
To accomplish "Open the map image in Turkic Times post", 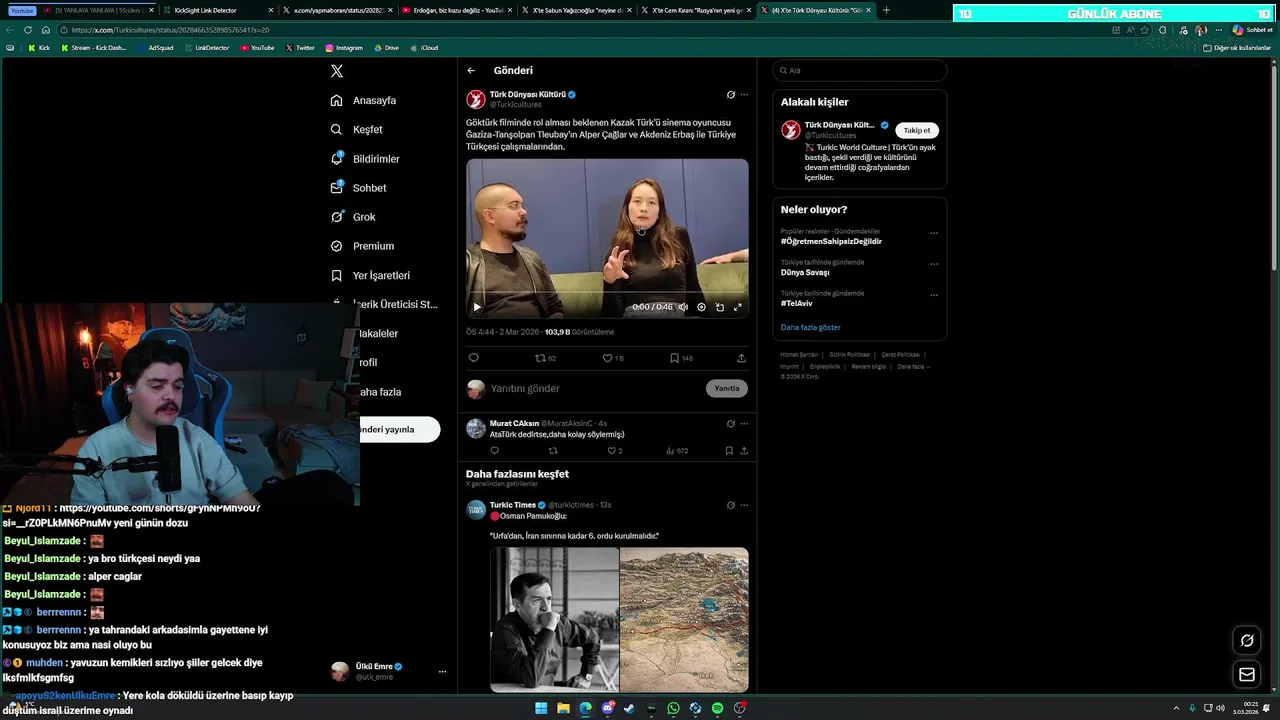I will click(684, 620).
